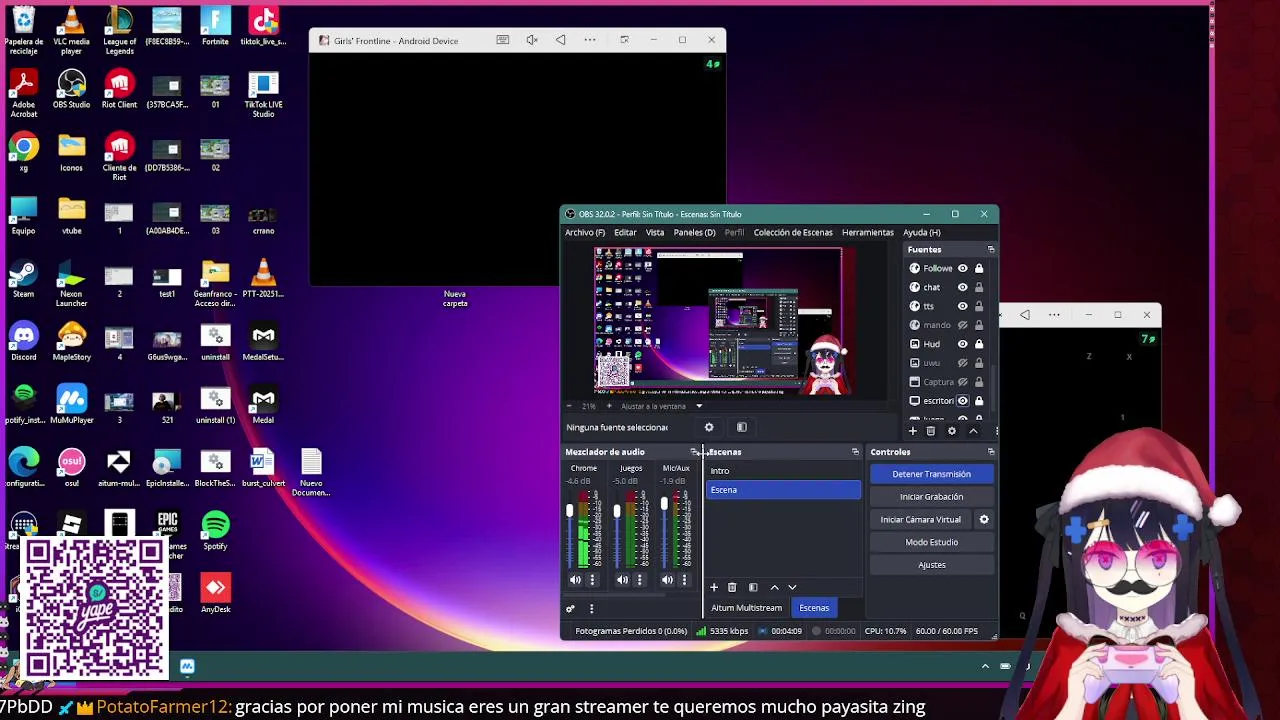Move scene up in Escenas list
Screen dimensions: 1280x720
pos(774,588)
